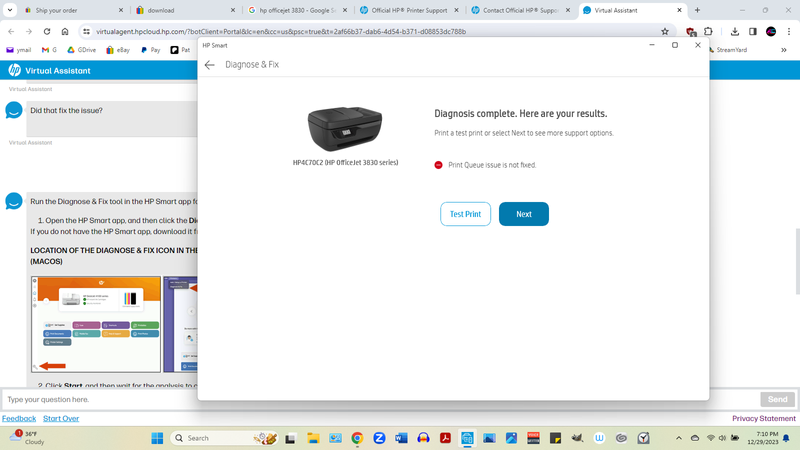Show hidden system tray icons chevron
This screenshot has width=800, height=450.
tap(679, 438)
